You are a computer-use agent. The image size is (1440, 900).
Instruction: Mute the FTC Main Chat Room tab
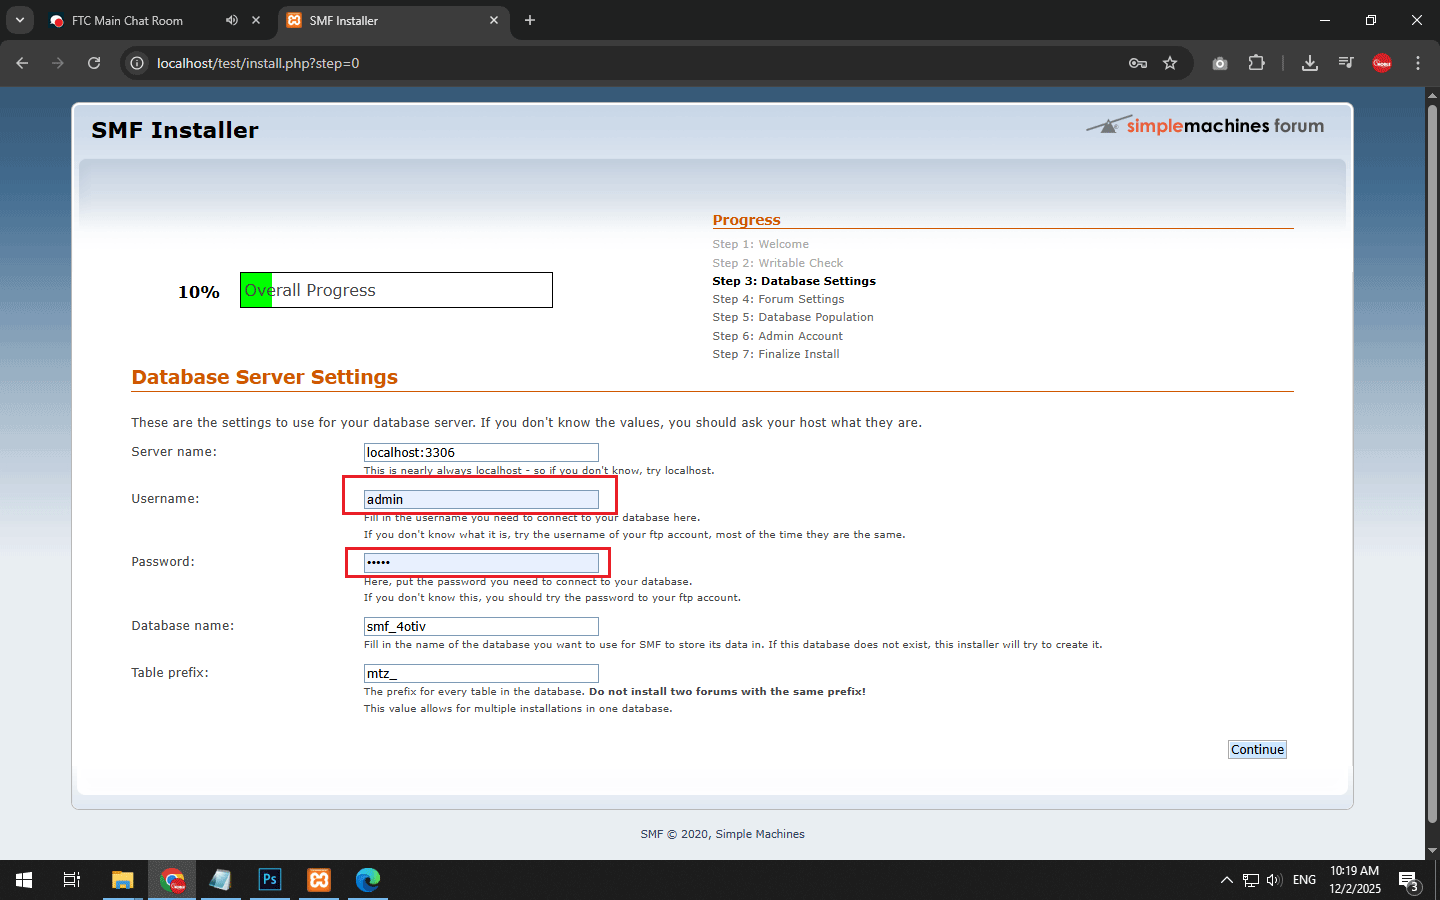(x=232, y=20)
